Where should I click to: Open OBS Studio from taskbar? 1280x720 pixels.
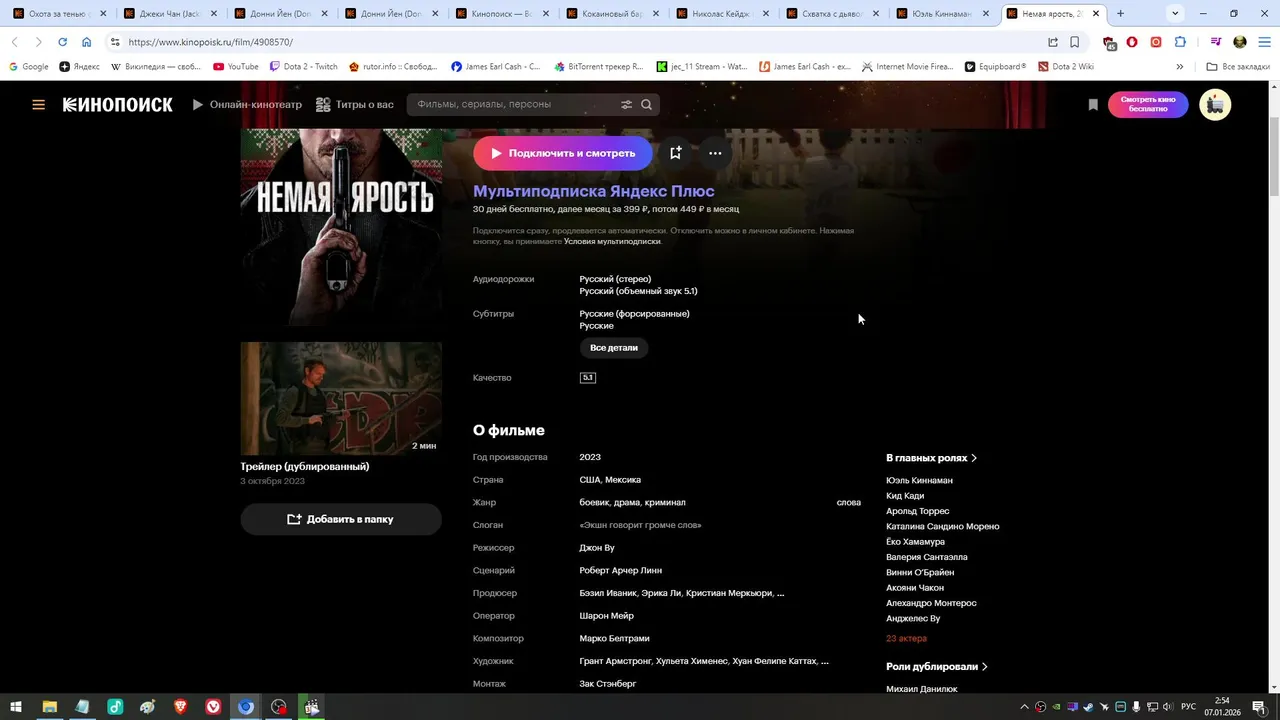(279, 707)
